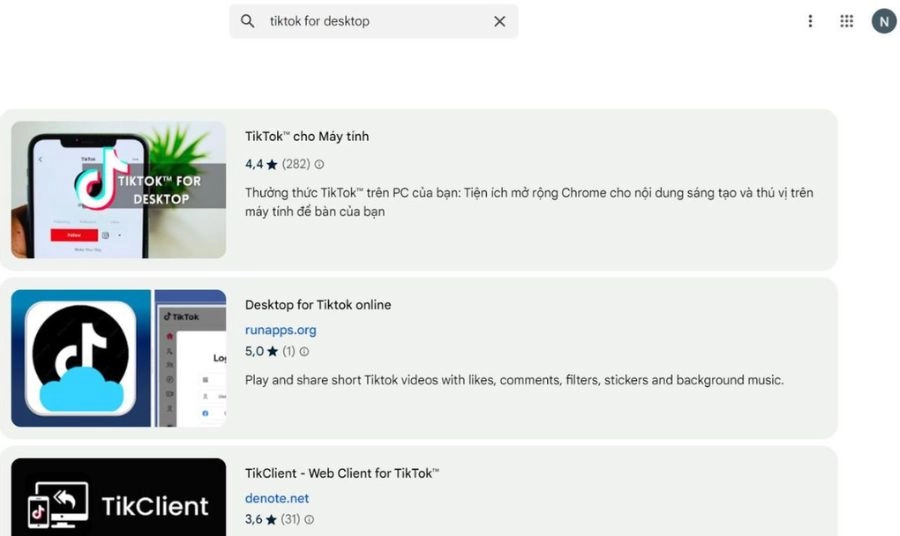Click the '(31)' review count
The image size is (900, 536).
[290, 519]
